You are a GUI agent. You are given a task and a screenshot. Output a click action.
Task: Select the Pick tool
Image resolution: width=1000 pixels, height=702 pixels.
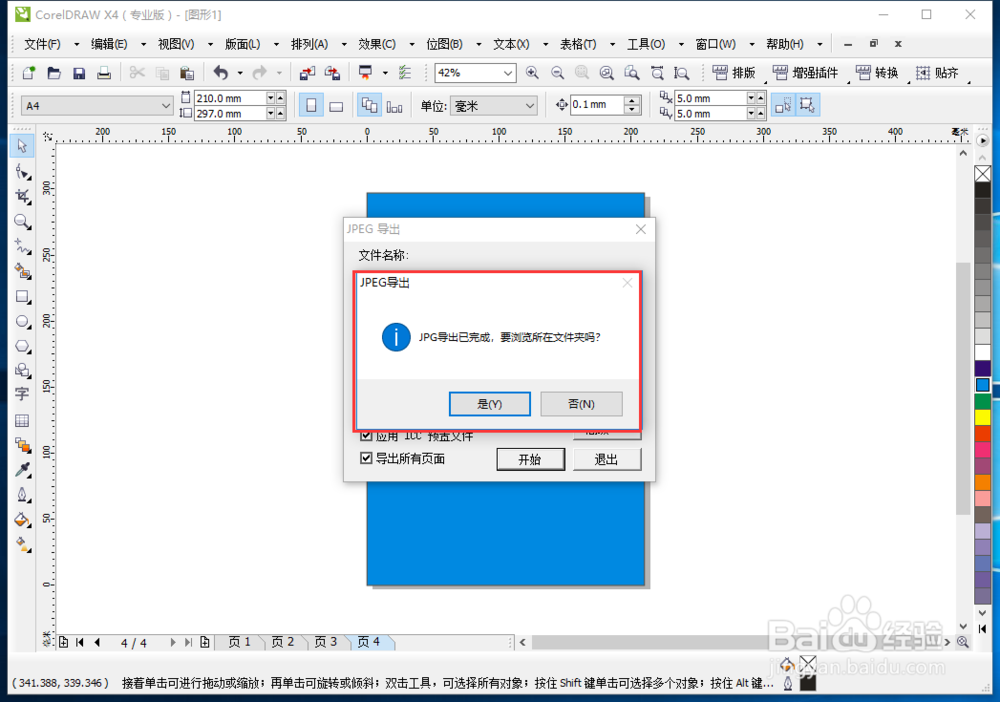[x=22, y=145]
